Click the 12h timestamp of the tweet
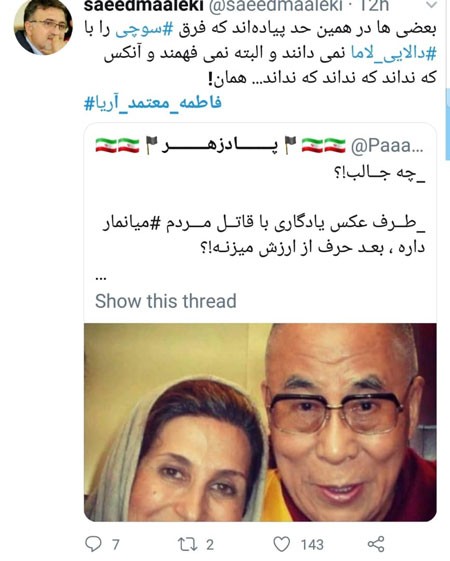The image size is (450, 561). tap(374, 5)
